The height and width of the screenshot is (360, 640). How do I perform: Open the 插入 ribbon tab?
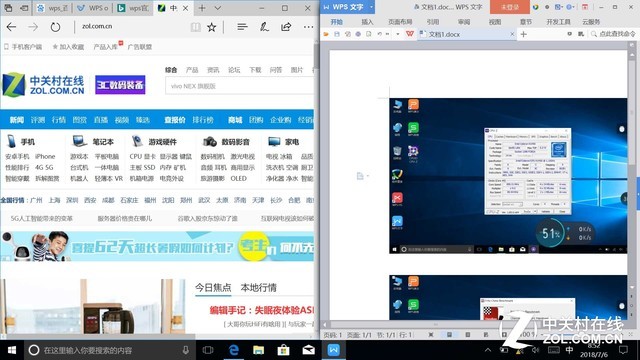click(x=367, y=22)
